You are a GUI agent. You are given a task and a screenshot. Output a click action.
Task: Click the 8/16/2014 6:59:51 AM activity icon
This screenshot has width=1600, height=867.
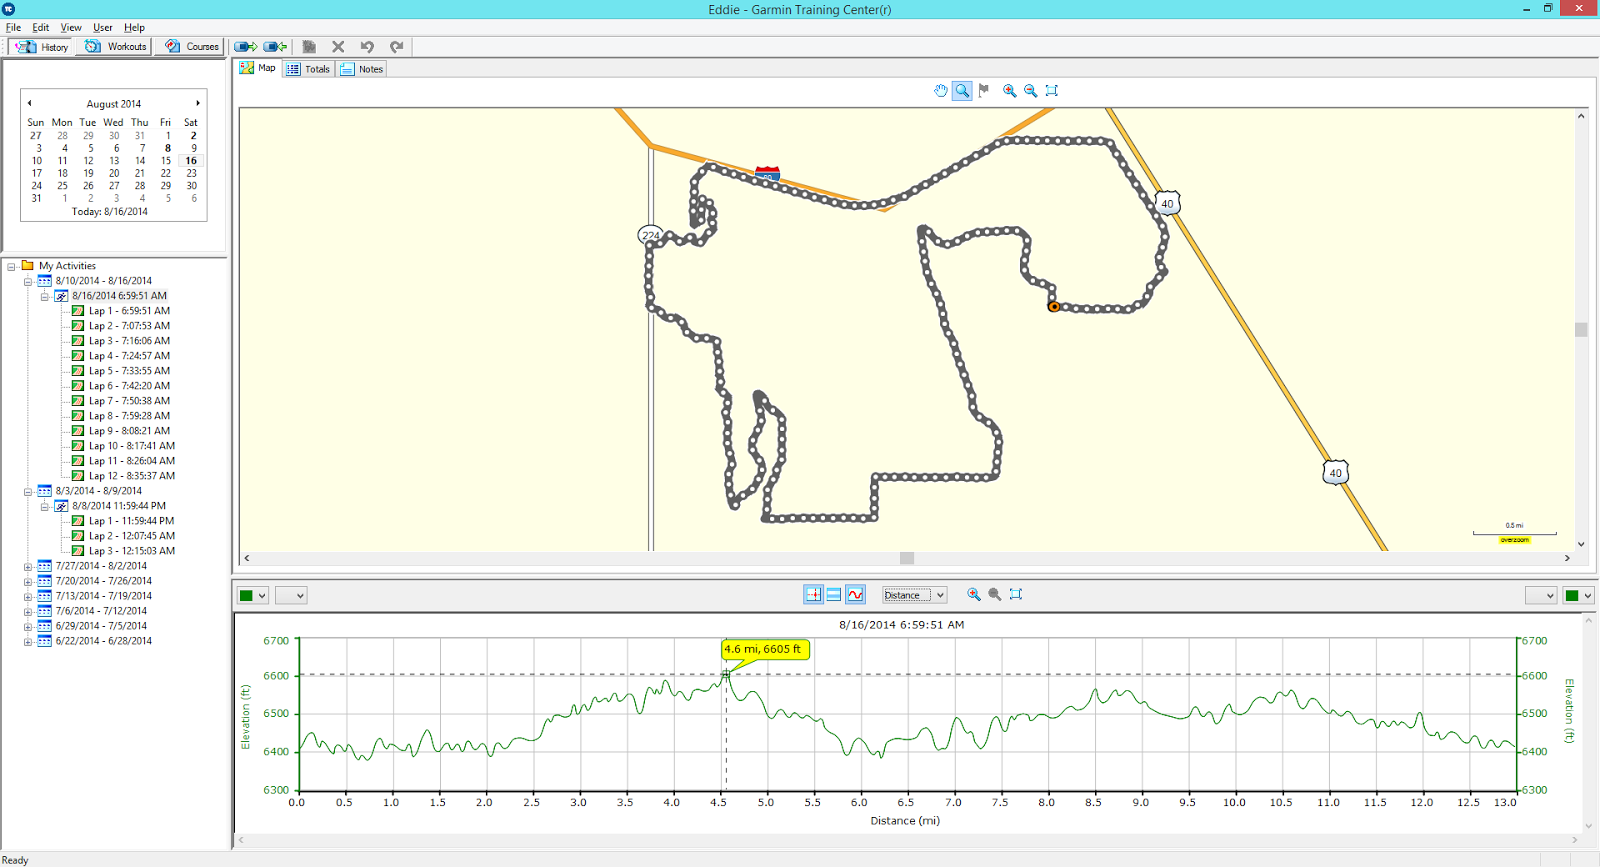pos(61,296)
